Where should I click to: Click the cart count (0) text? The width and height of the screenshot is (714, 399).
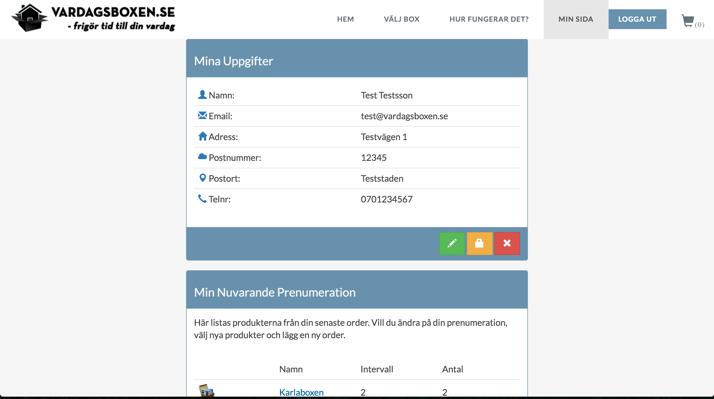pos(699,25)
